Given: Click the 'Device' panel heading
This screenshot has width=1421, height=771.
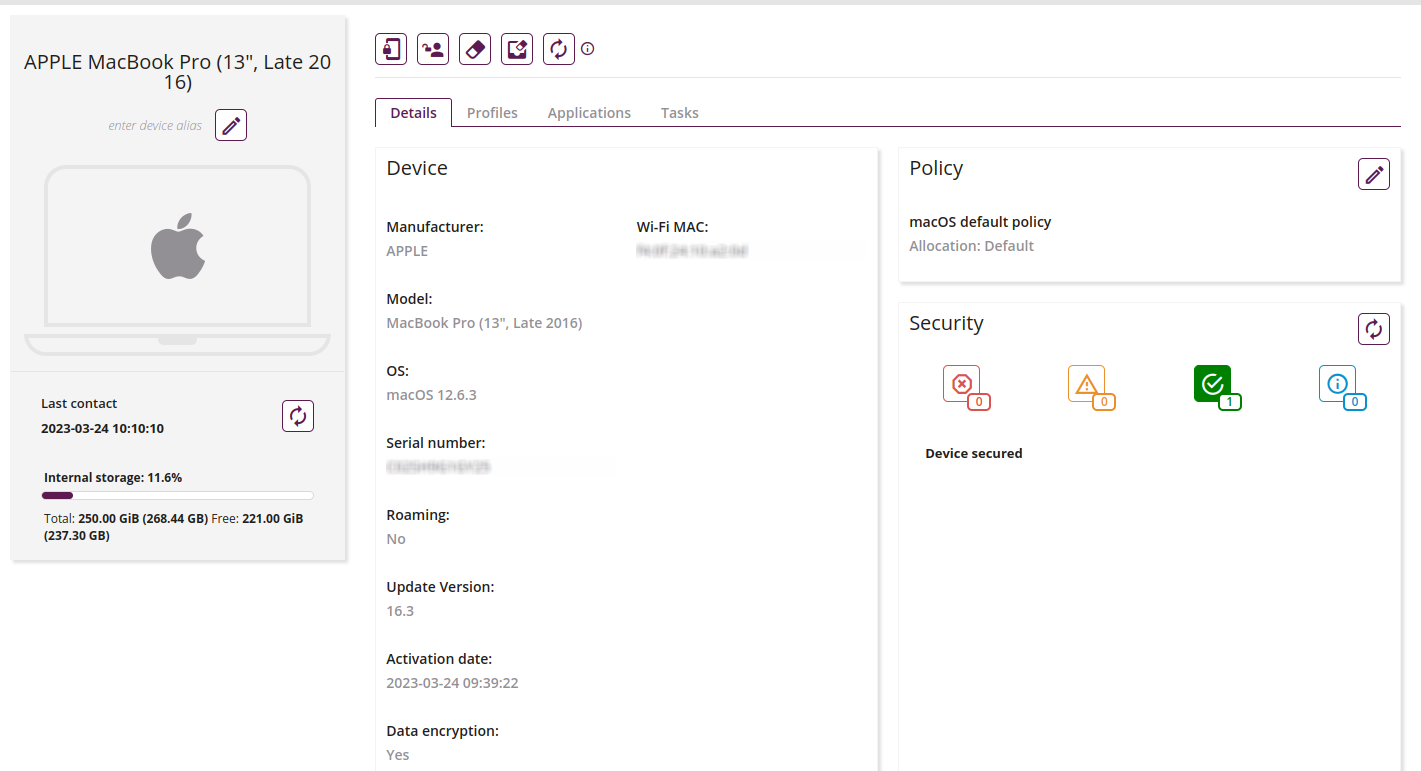Looking at the screenshot, I should (417, 168).
